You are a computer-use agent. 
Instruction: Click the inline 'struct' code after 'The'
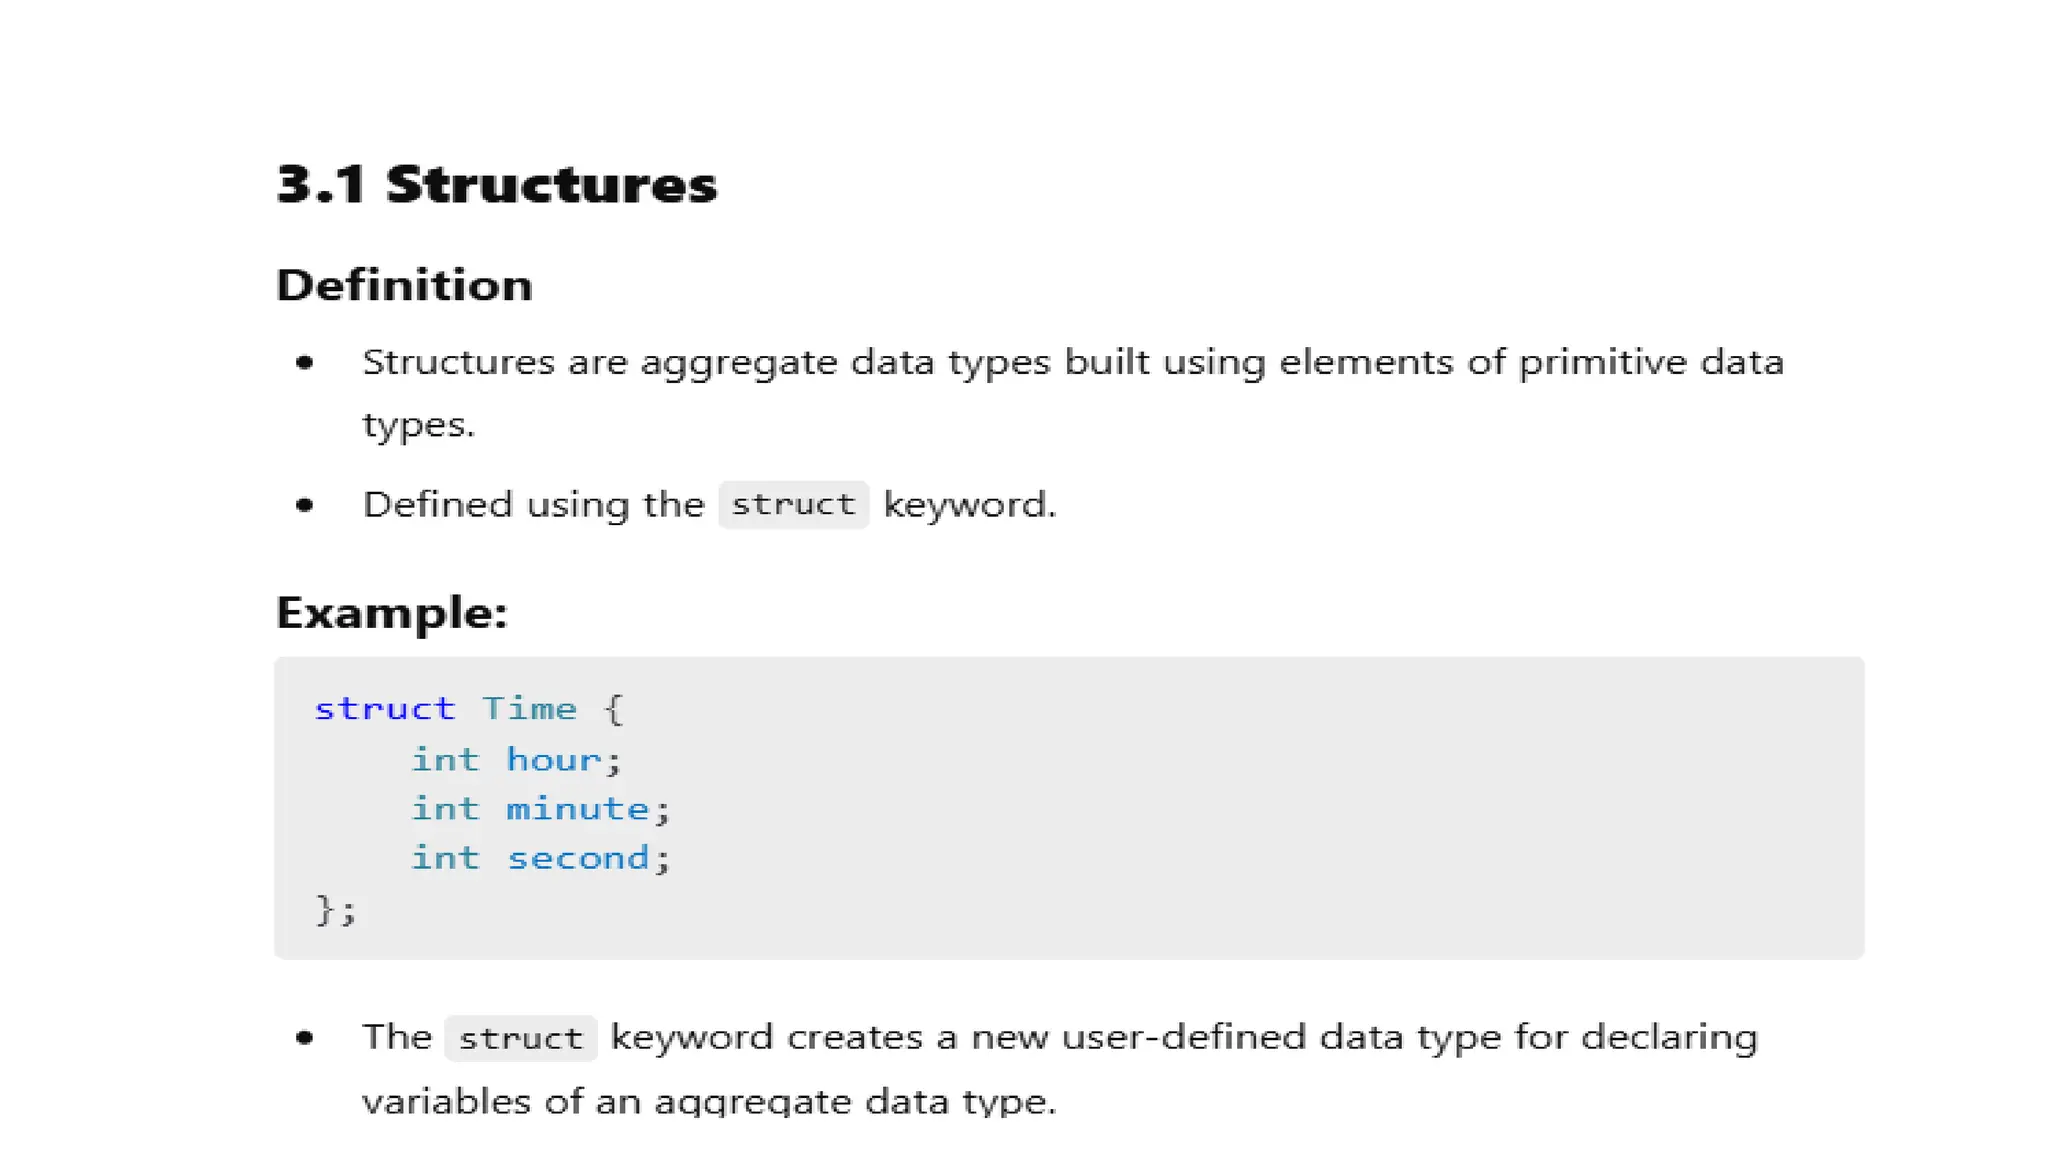[x=520, y=1038]
